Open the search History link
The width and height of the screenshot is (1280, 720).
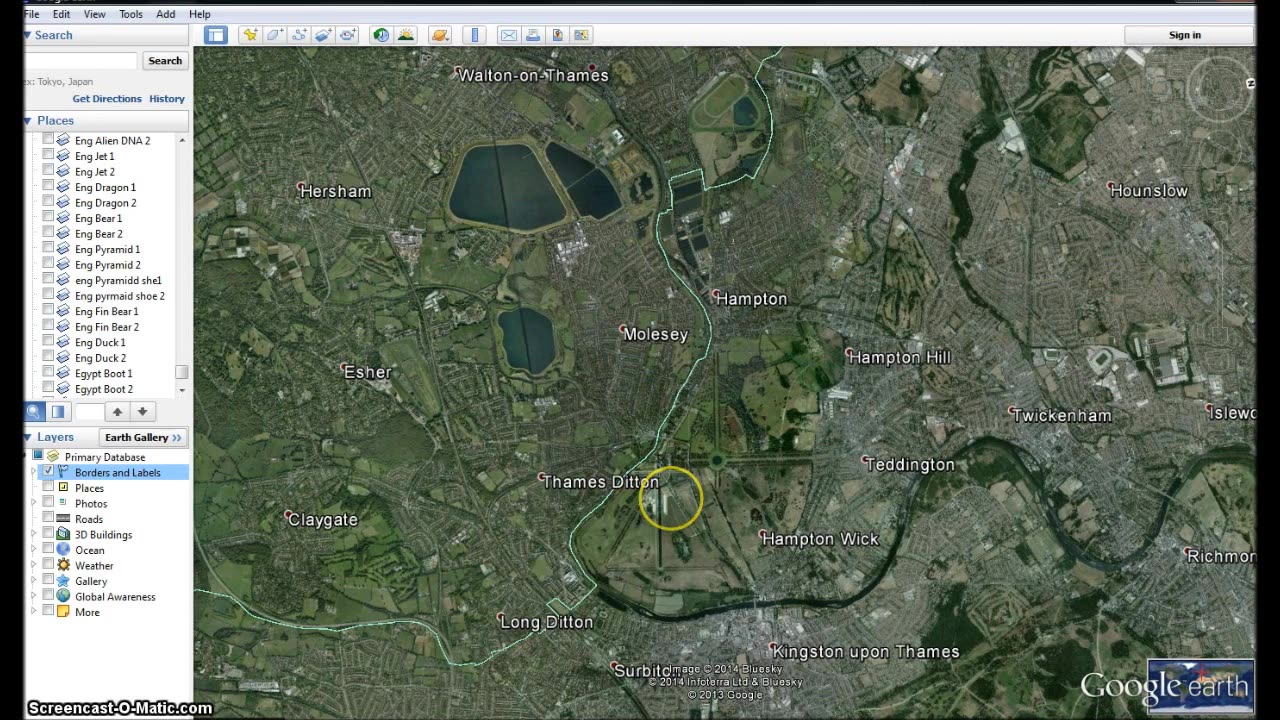coord(167,99)
